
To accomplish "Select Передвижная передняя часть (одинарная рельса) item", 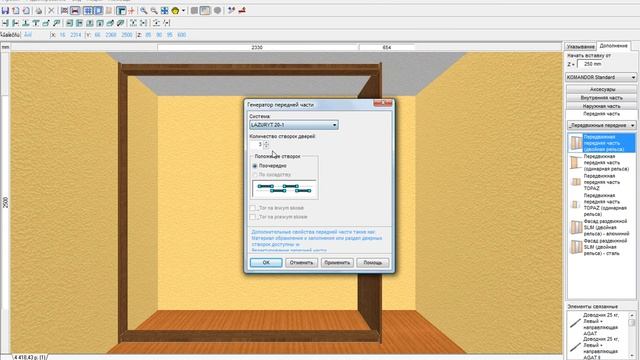I will (x=602, y=162).
